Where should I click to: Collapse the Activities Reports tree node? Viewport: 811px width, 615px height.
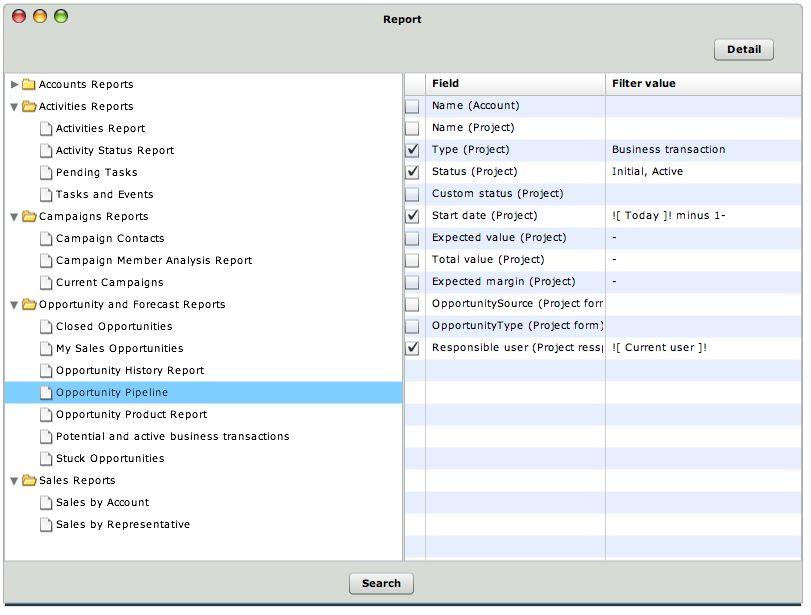click(x=14, y=107)
